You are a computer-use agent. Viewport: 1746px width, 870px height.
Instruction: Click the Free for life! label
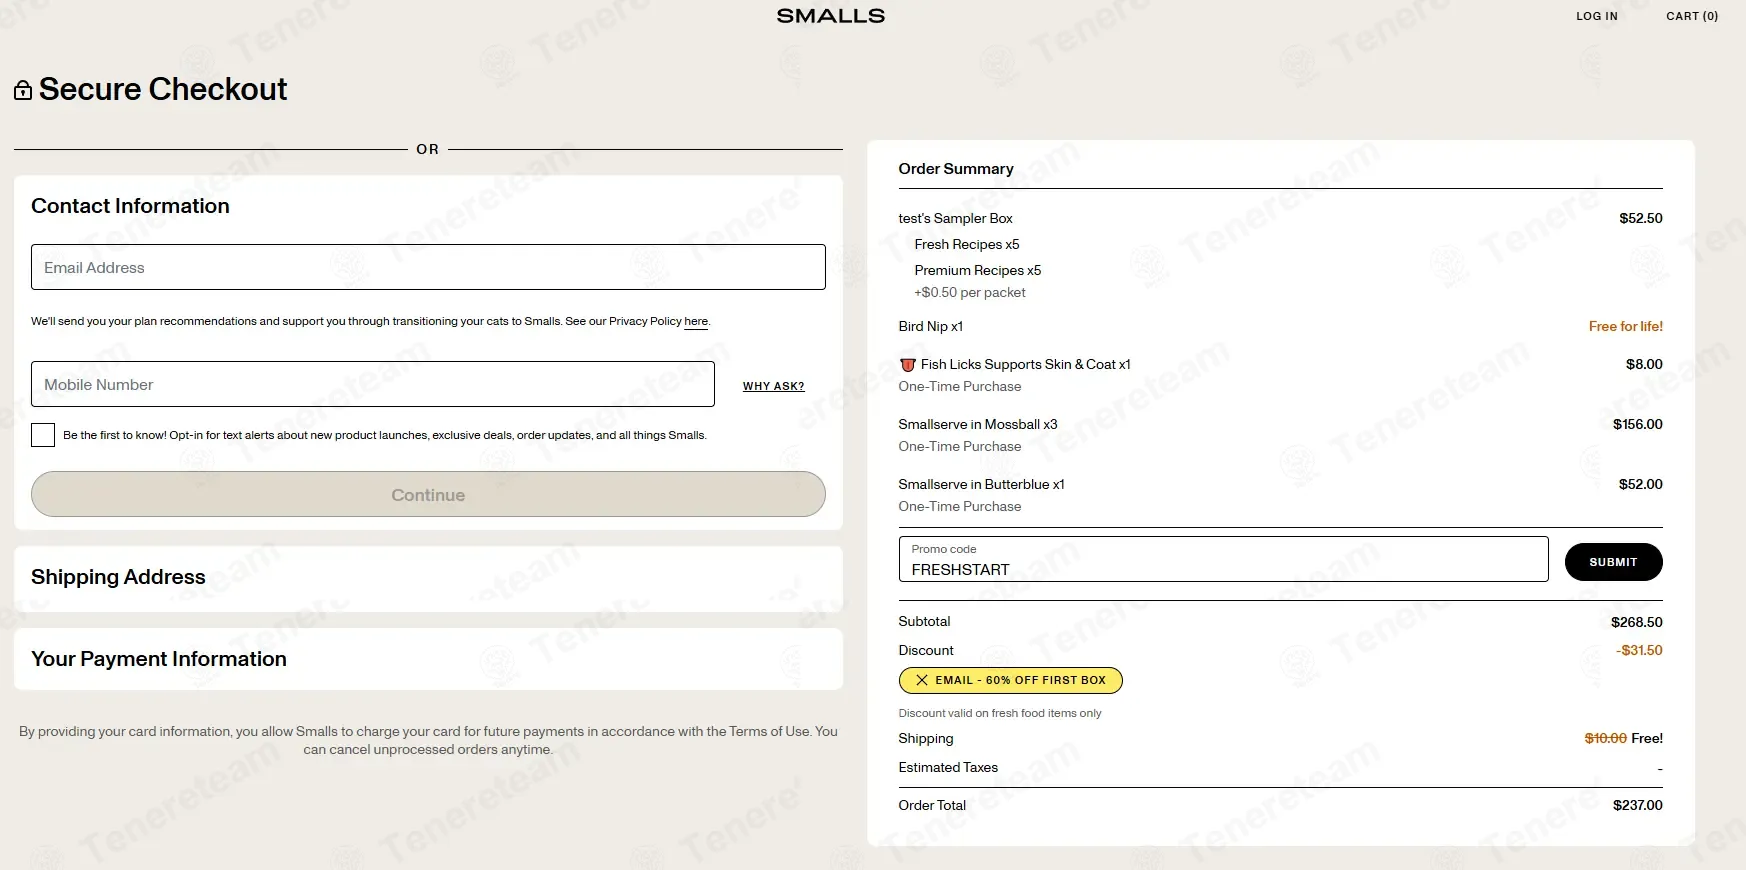click(1626, 326)
